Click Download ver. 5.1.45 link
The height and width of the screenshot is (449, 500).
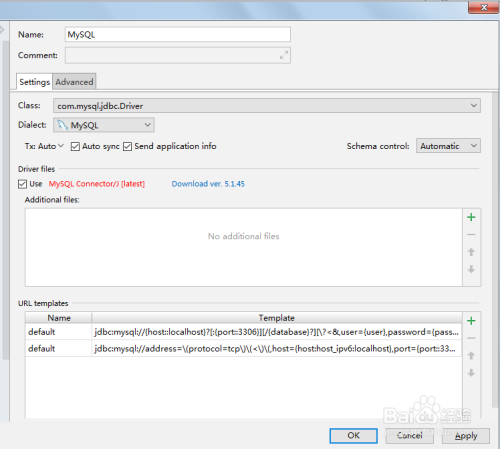(208, 184)
